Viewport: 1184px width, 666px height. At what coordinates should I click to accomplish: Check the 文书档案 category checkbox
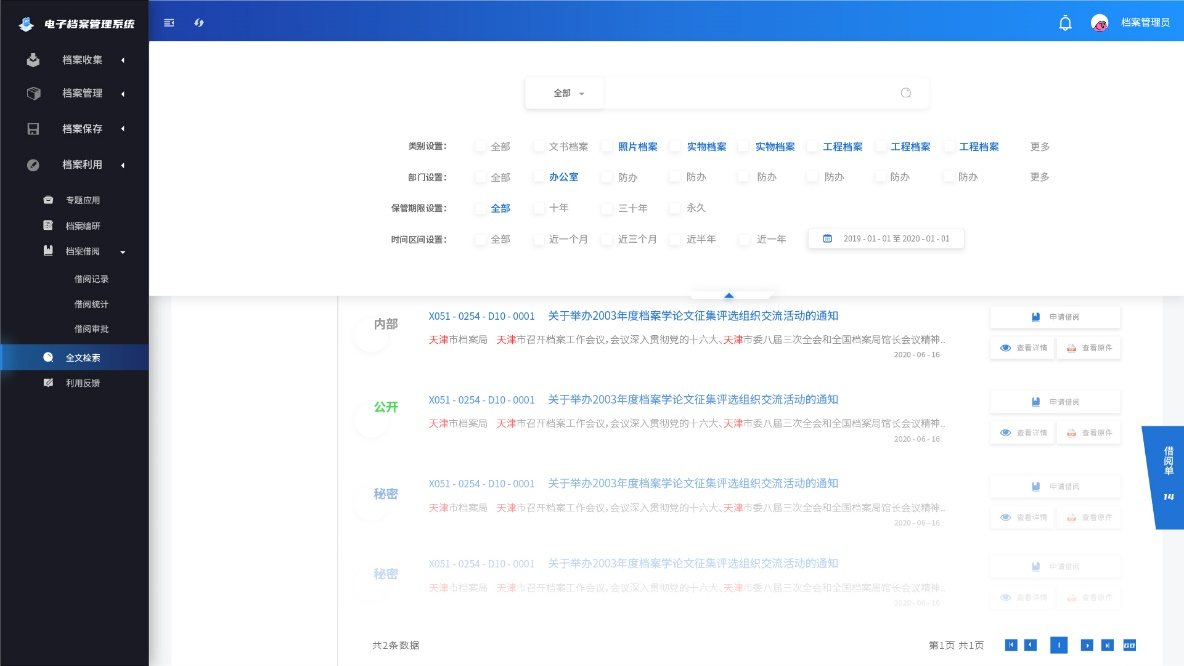tap(540, 147)
